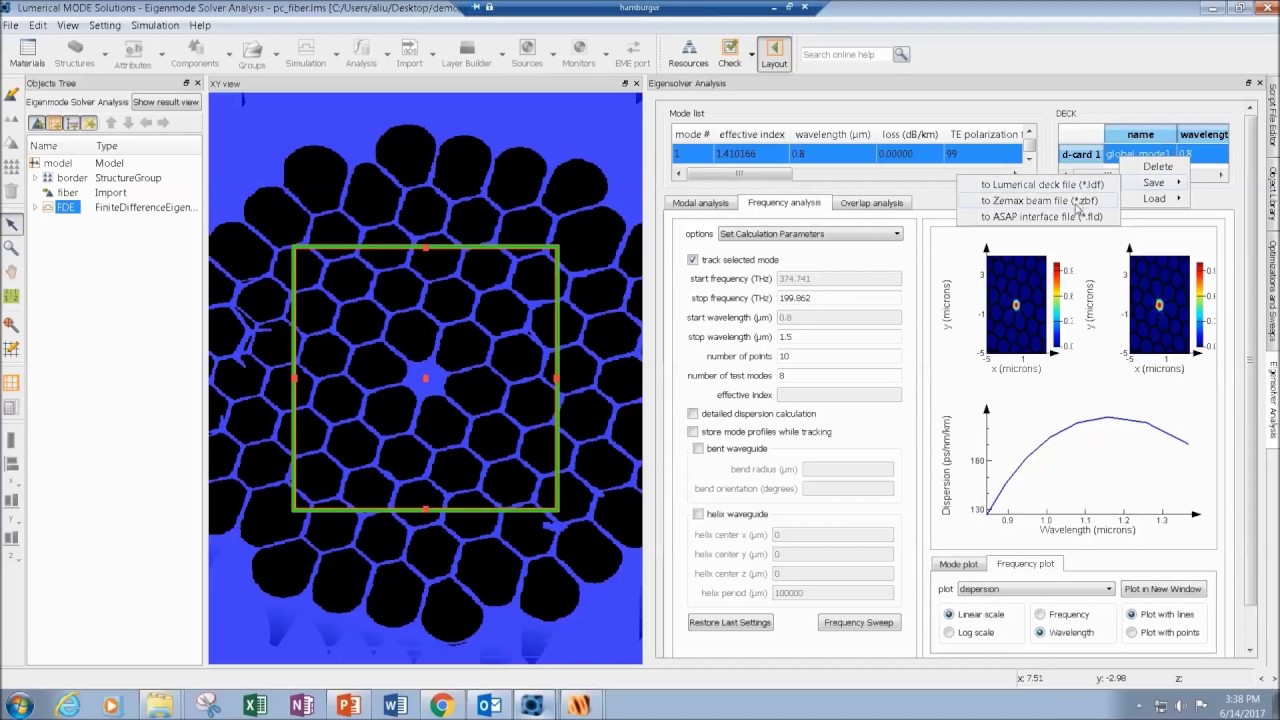1280x720 pixels.
Task: Click the EME port toolbar icon
Action: (632, 53)
